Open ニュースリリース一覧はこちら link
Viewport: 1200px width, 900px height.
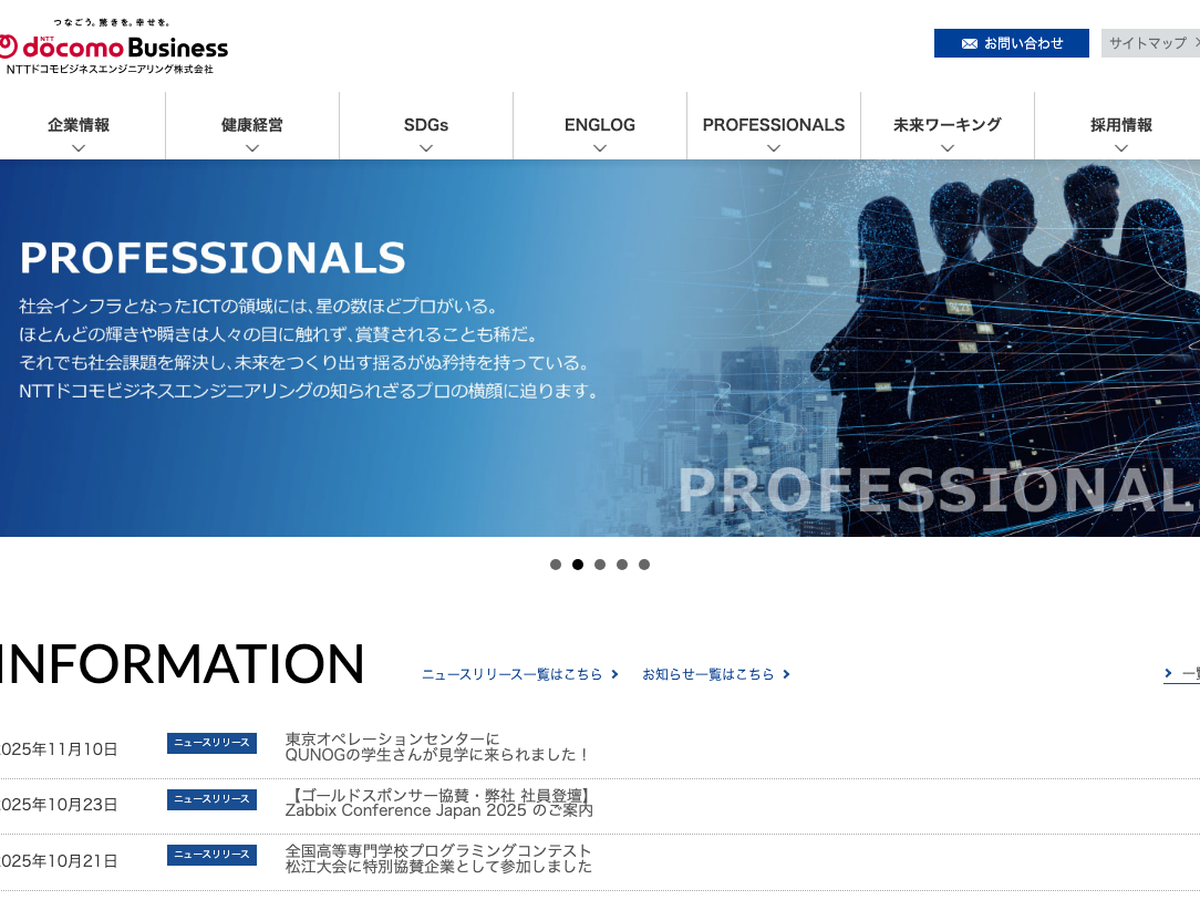point(512,675)
